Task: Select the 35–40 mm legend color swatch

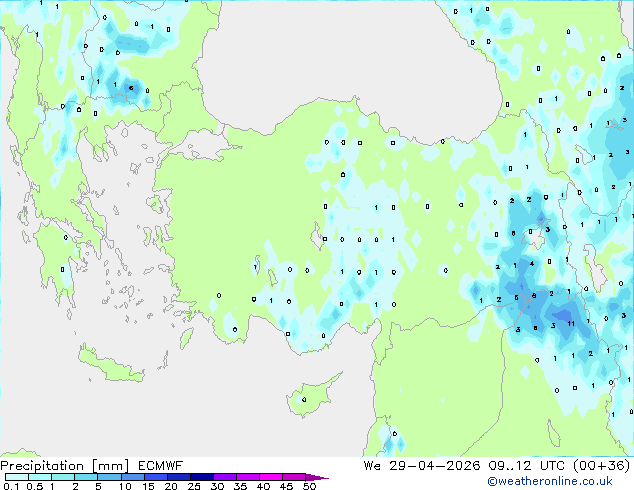Action: [x=248, y=477]
